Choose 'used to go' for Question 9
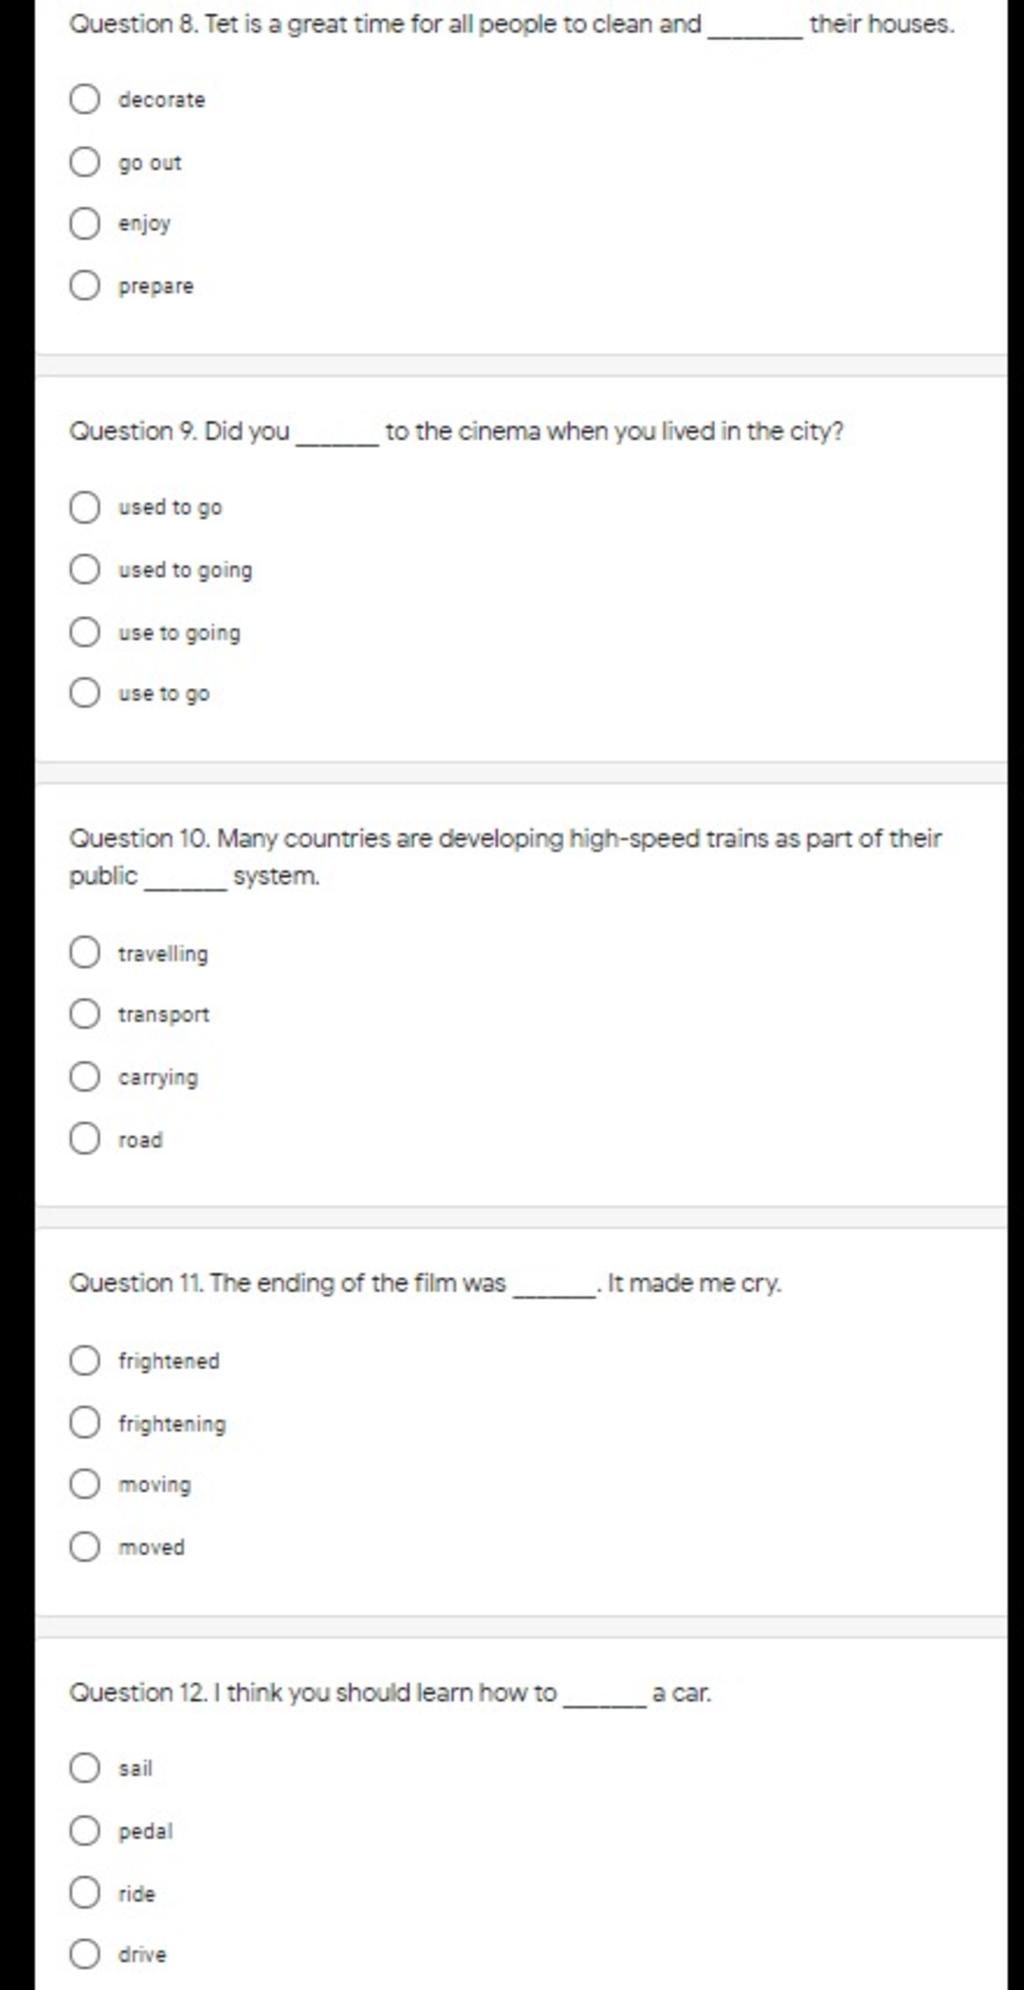This screenshot has width=1024, height=1990. click(85, 507)
